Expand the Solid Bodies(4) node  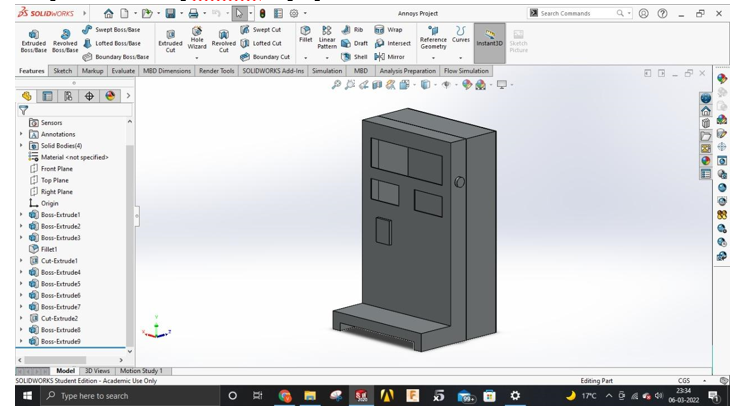pos(21,146)
